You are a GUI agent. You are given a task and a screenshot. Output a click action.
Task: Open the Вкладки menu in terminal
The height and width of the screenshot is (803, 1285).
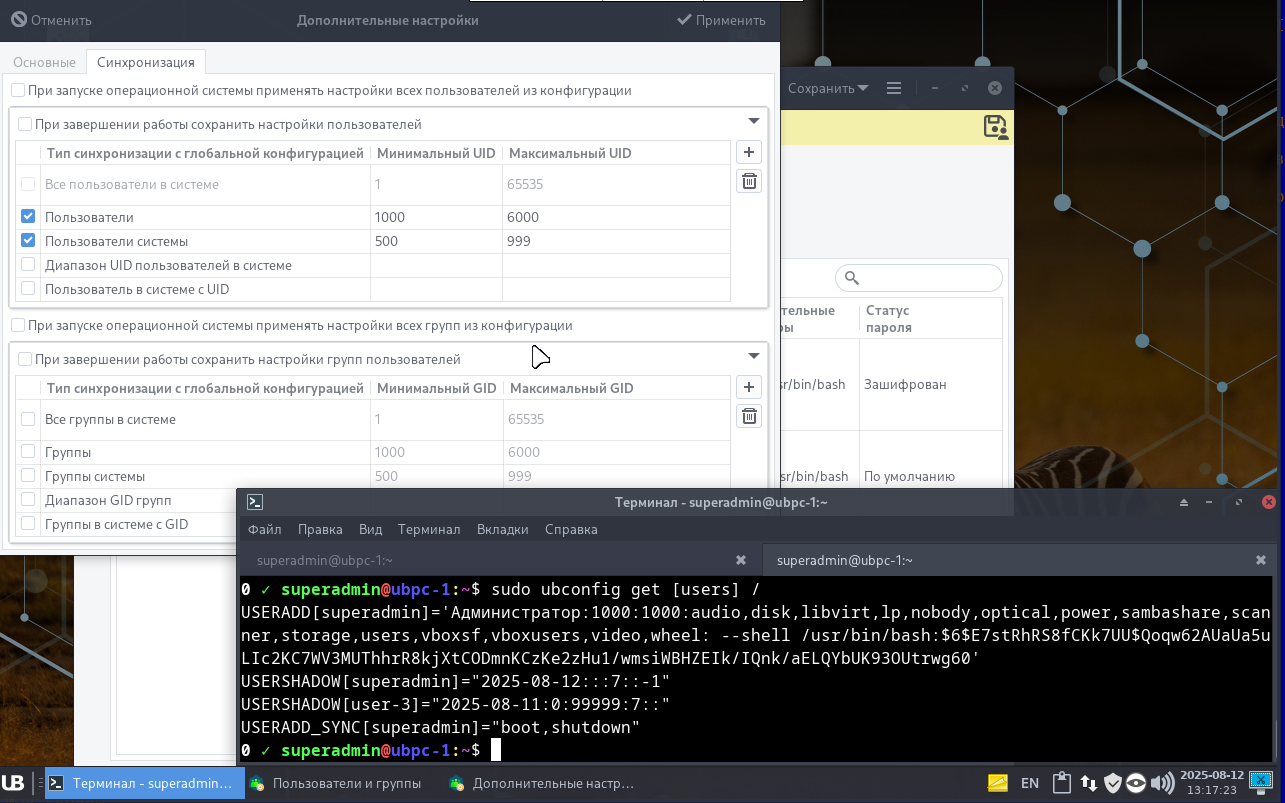pos(503,529)
